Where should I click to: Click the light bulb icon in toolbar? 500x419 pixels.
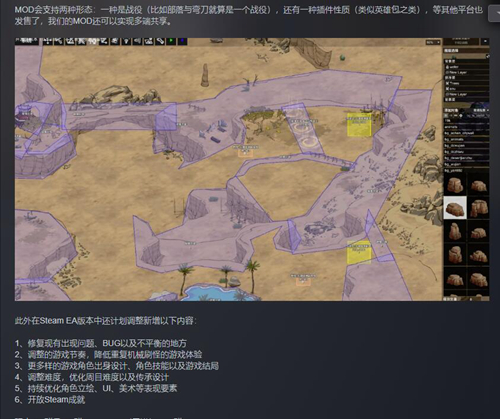[x=126, y=41]
